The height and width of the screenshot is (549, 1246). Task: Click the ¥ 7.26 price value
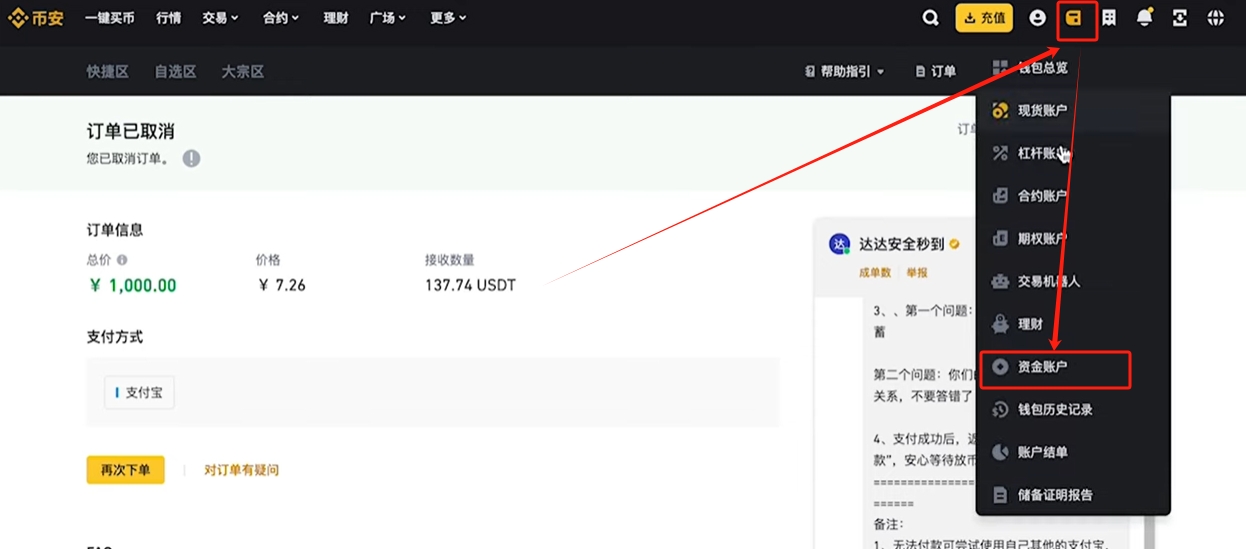282,285
